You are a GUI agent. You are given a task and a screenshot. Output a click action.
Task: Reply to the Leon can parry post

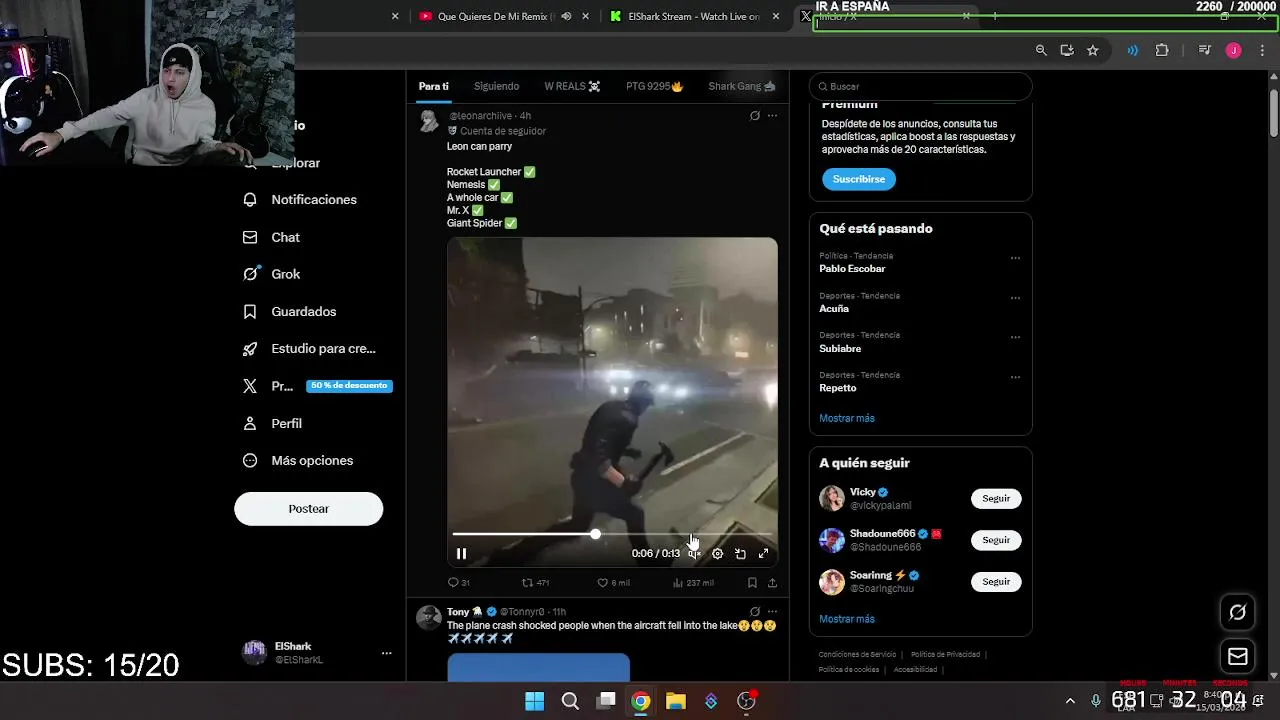(458, 582)
